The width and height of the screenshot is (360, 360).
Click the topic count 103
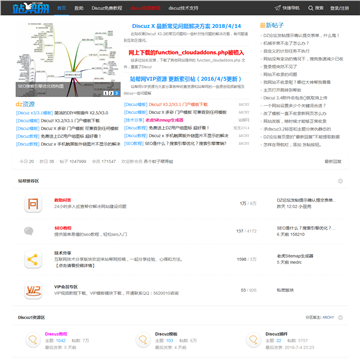pos(170,341)
